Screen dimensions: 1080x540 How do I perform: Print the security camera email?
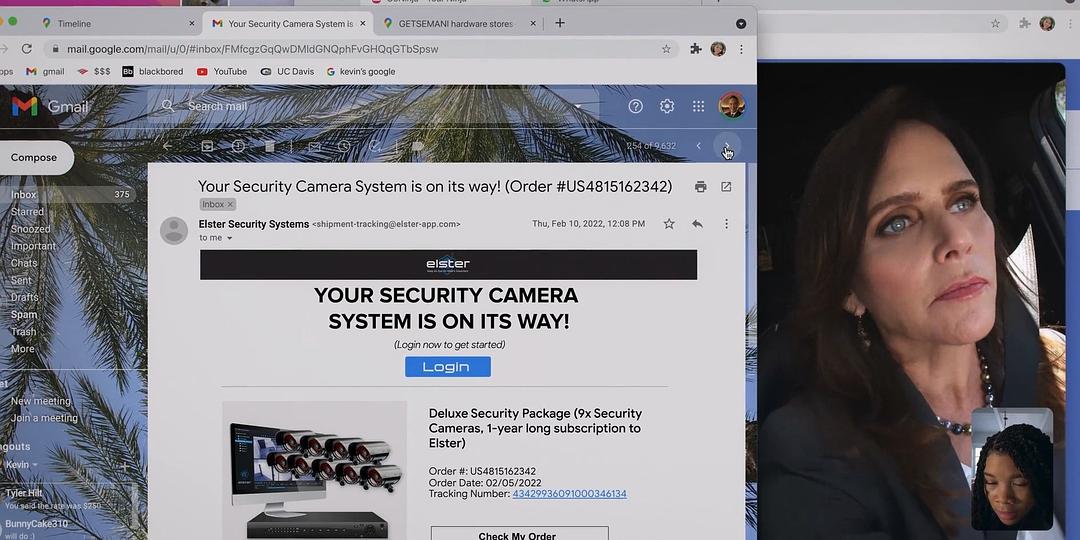pos(700,187)
